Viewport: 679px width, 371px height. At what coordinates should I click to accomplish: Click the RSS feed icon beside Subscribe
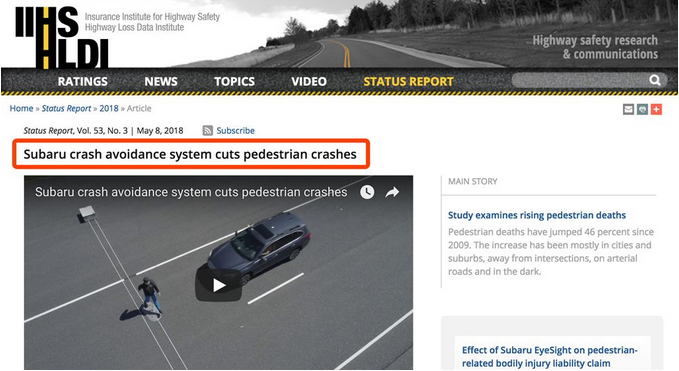coord(207,130)
